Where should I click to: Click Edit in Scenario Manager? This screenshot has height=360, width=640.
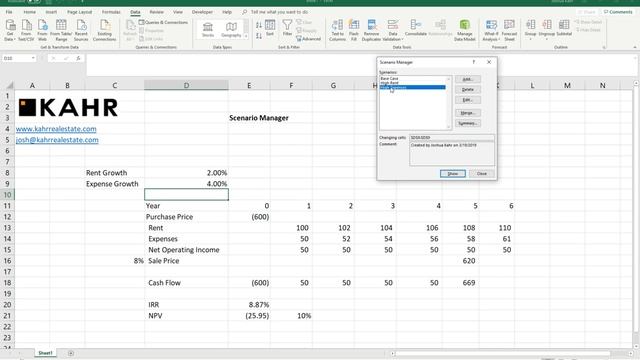tap(468, 100)
